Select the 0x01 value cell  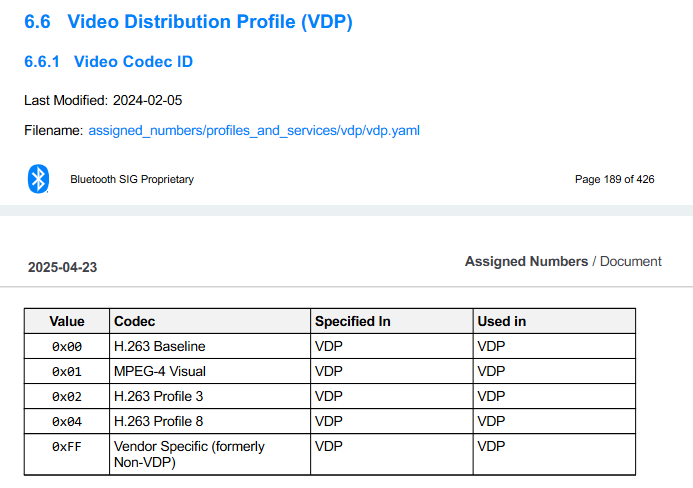67,371
